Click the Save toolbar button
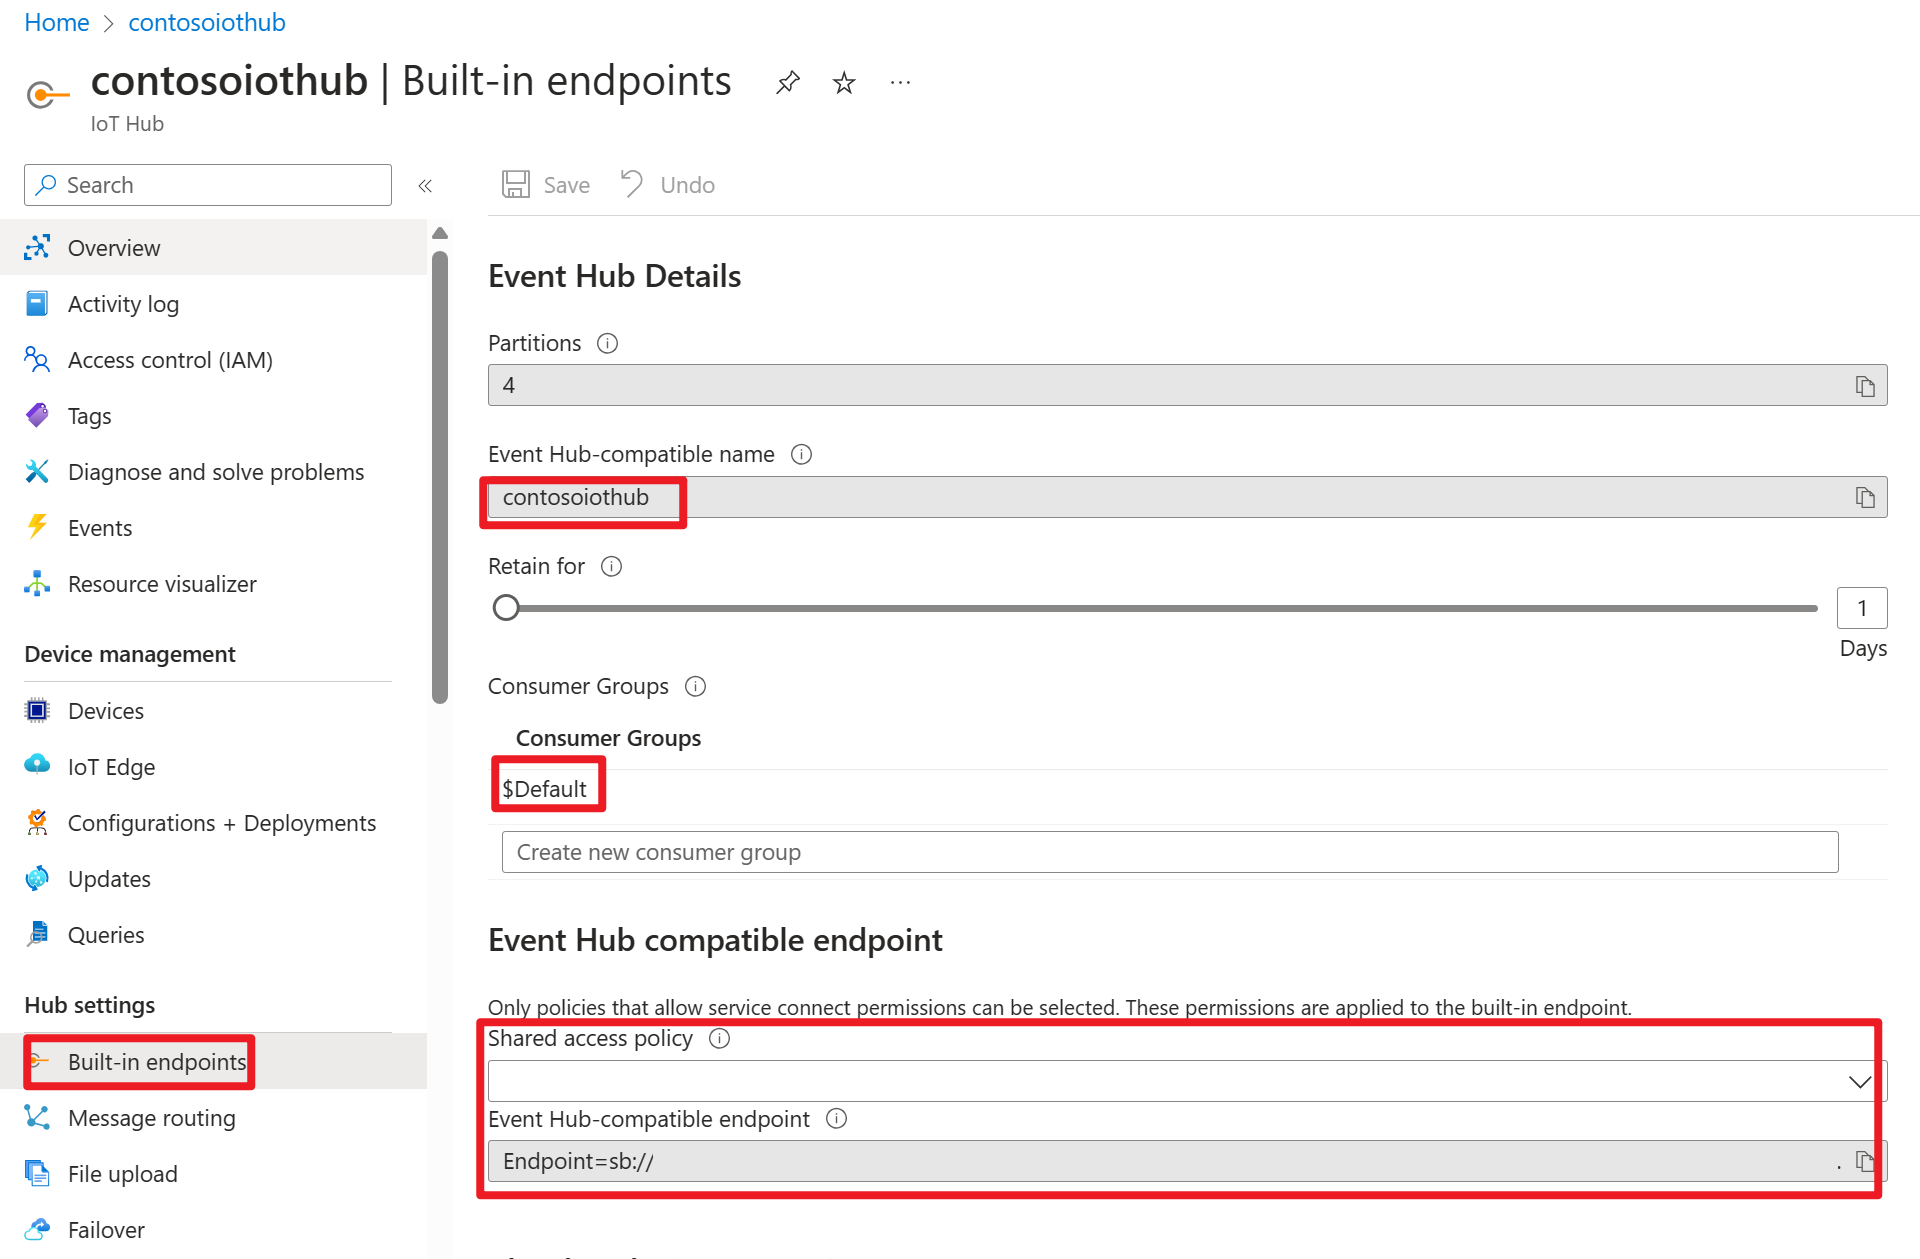Image resolution: width=1920 pixels, height=1259 pixels. click(x=546, y=185)
